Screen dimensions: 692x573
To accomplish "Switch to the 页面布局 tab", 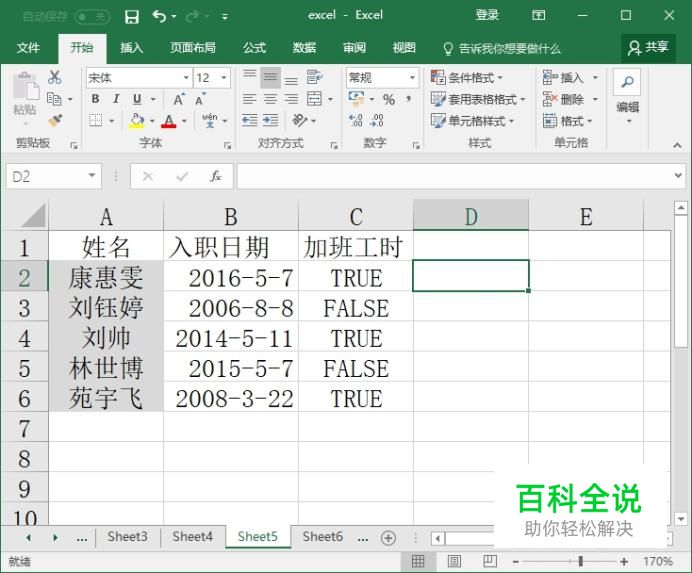I will 193,48.
